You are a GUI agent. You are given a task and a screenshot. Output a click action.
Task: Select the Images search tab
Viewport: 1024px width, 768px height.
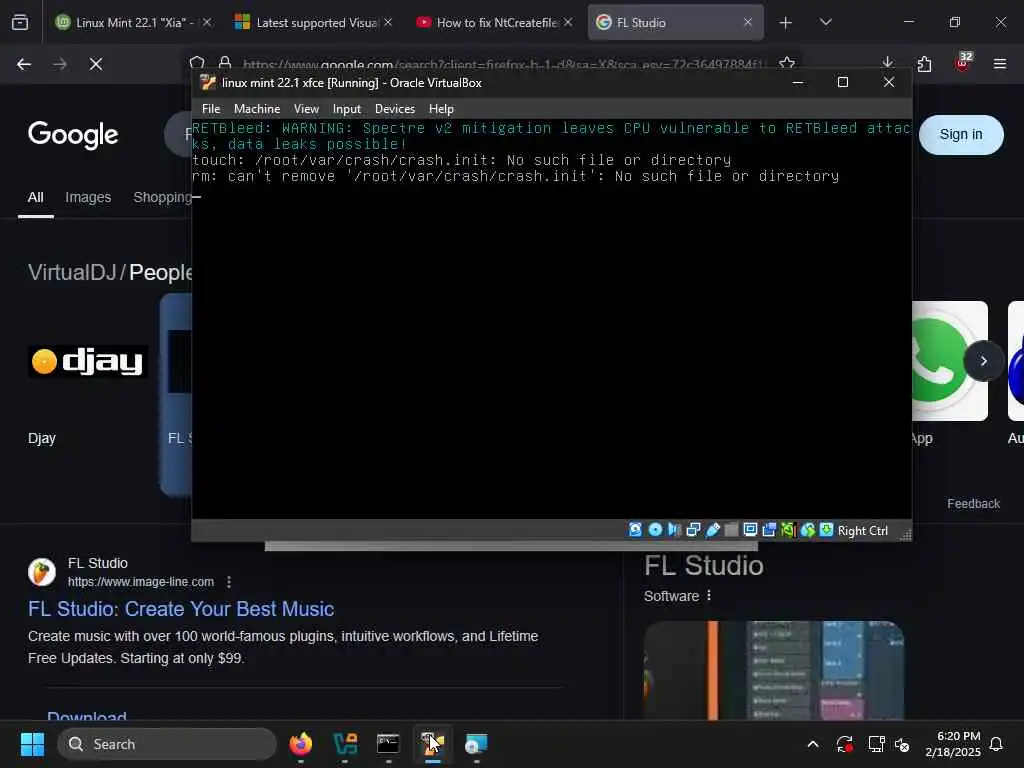point(88,198)
